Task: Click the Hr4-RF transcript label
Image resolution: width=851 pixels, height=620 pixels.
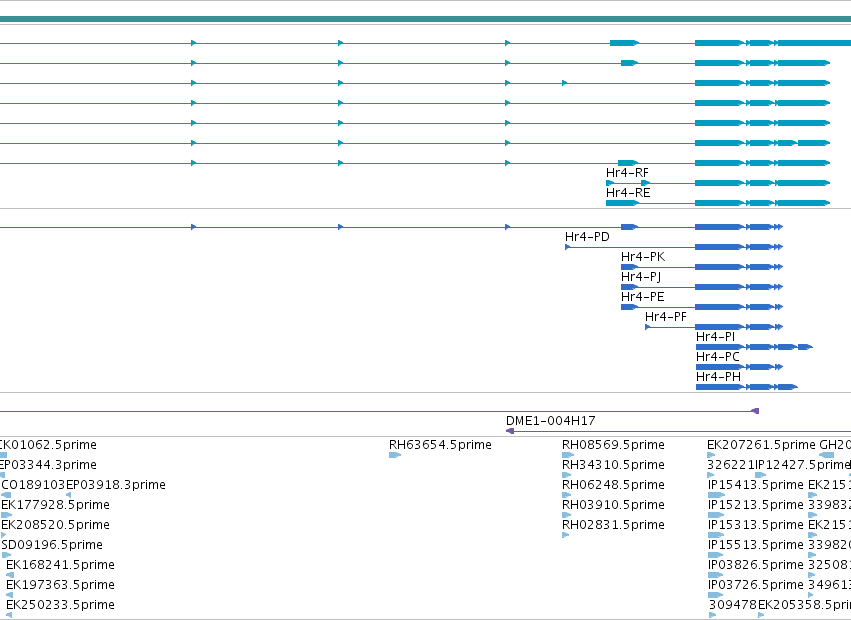Action: tap(627, 173)
